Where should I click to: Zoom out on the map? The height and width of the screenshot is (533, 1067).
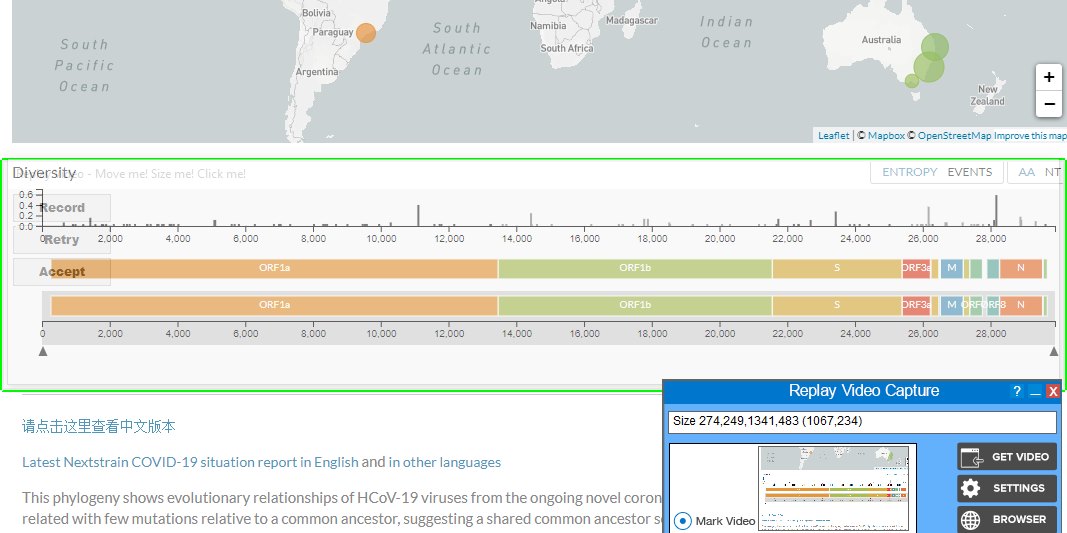(1048, 104)
